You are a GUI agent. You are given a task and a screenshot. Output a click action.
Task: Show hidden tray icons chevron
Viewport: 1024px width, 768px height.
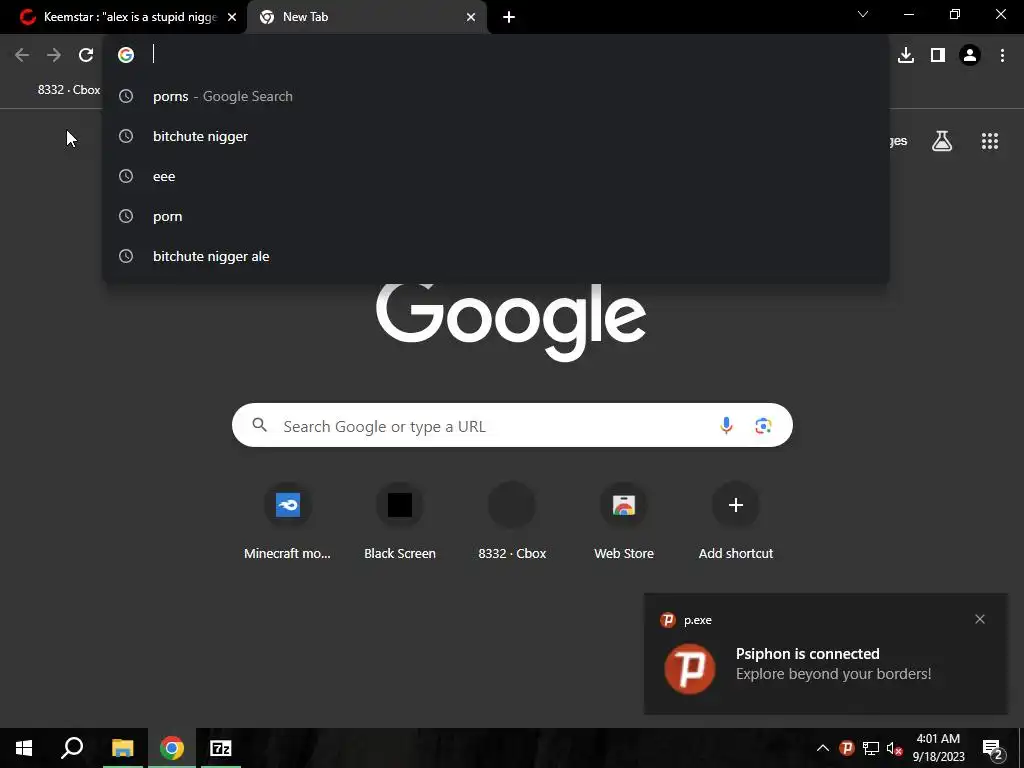click(x=823, y=748)
